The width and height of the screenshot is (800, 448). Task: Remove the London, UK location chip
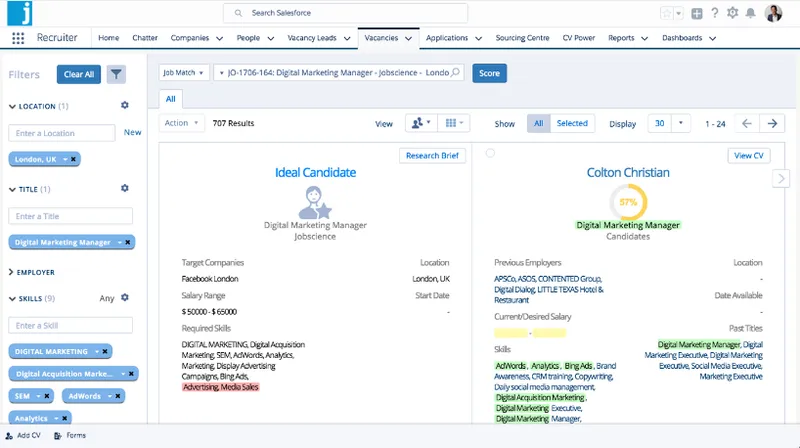73,159
